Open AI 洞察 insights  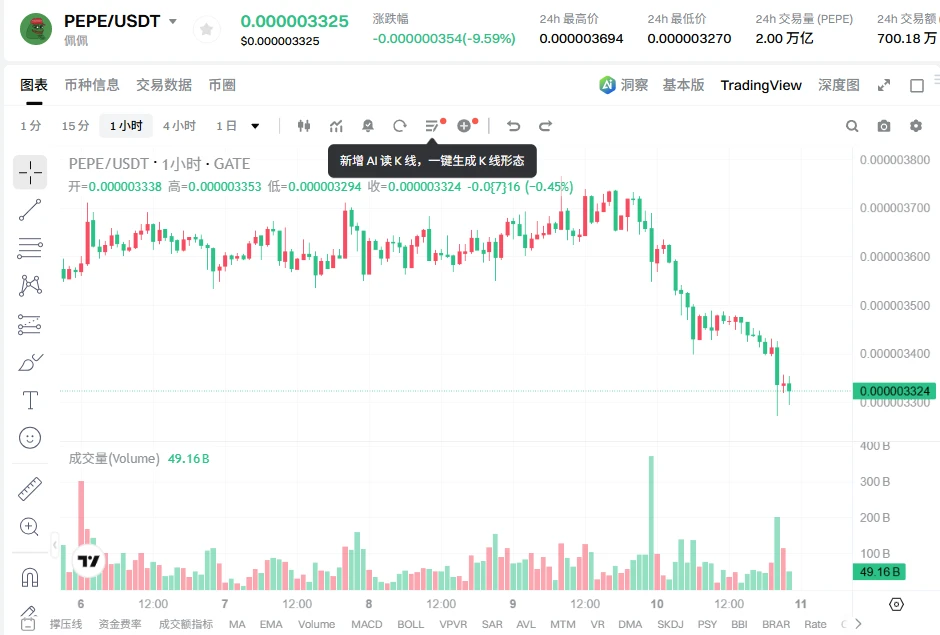pos(623,85)
